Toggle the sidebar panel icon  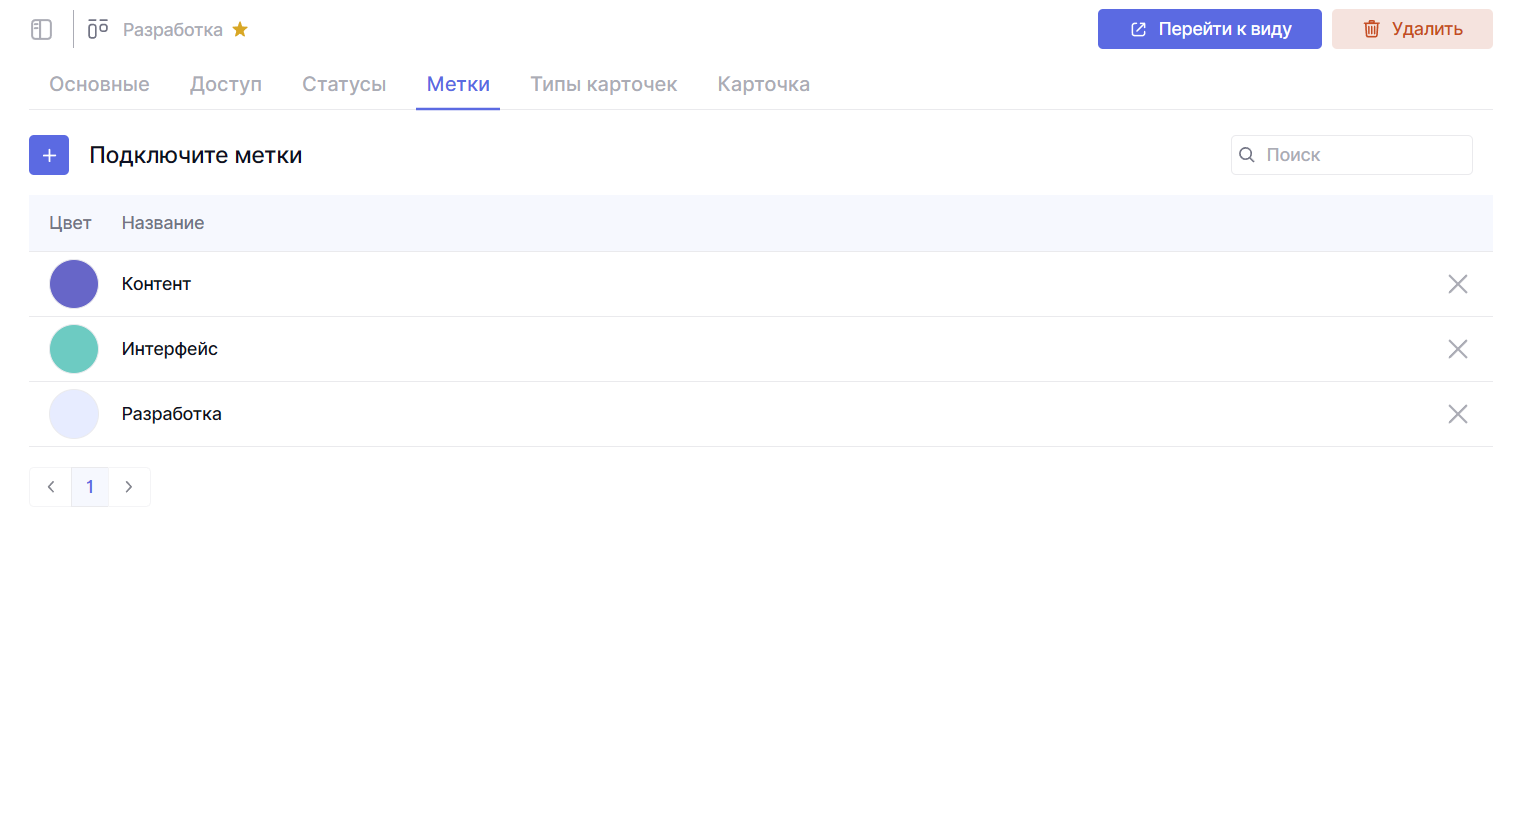coord(41,30)
